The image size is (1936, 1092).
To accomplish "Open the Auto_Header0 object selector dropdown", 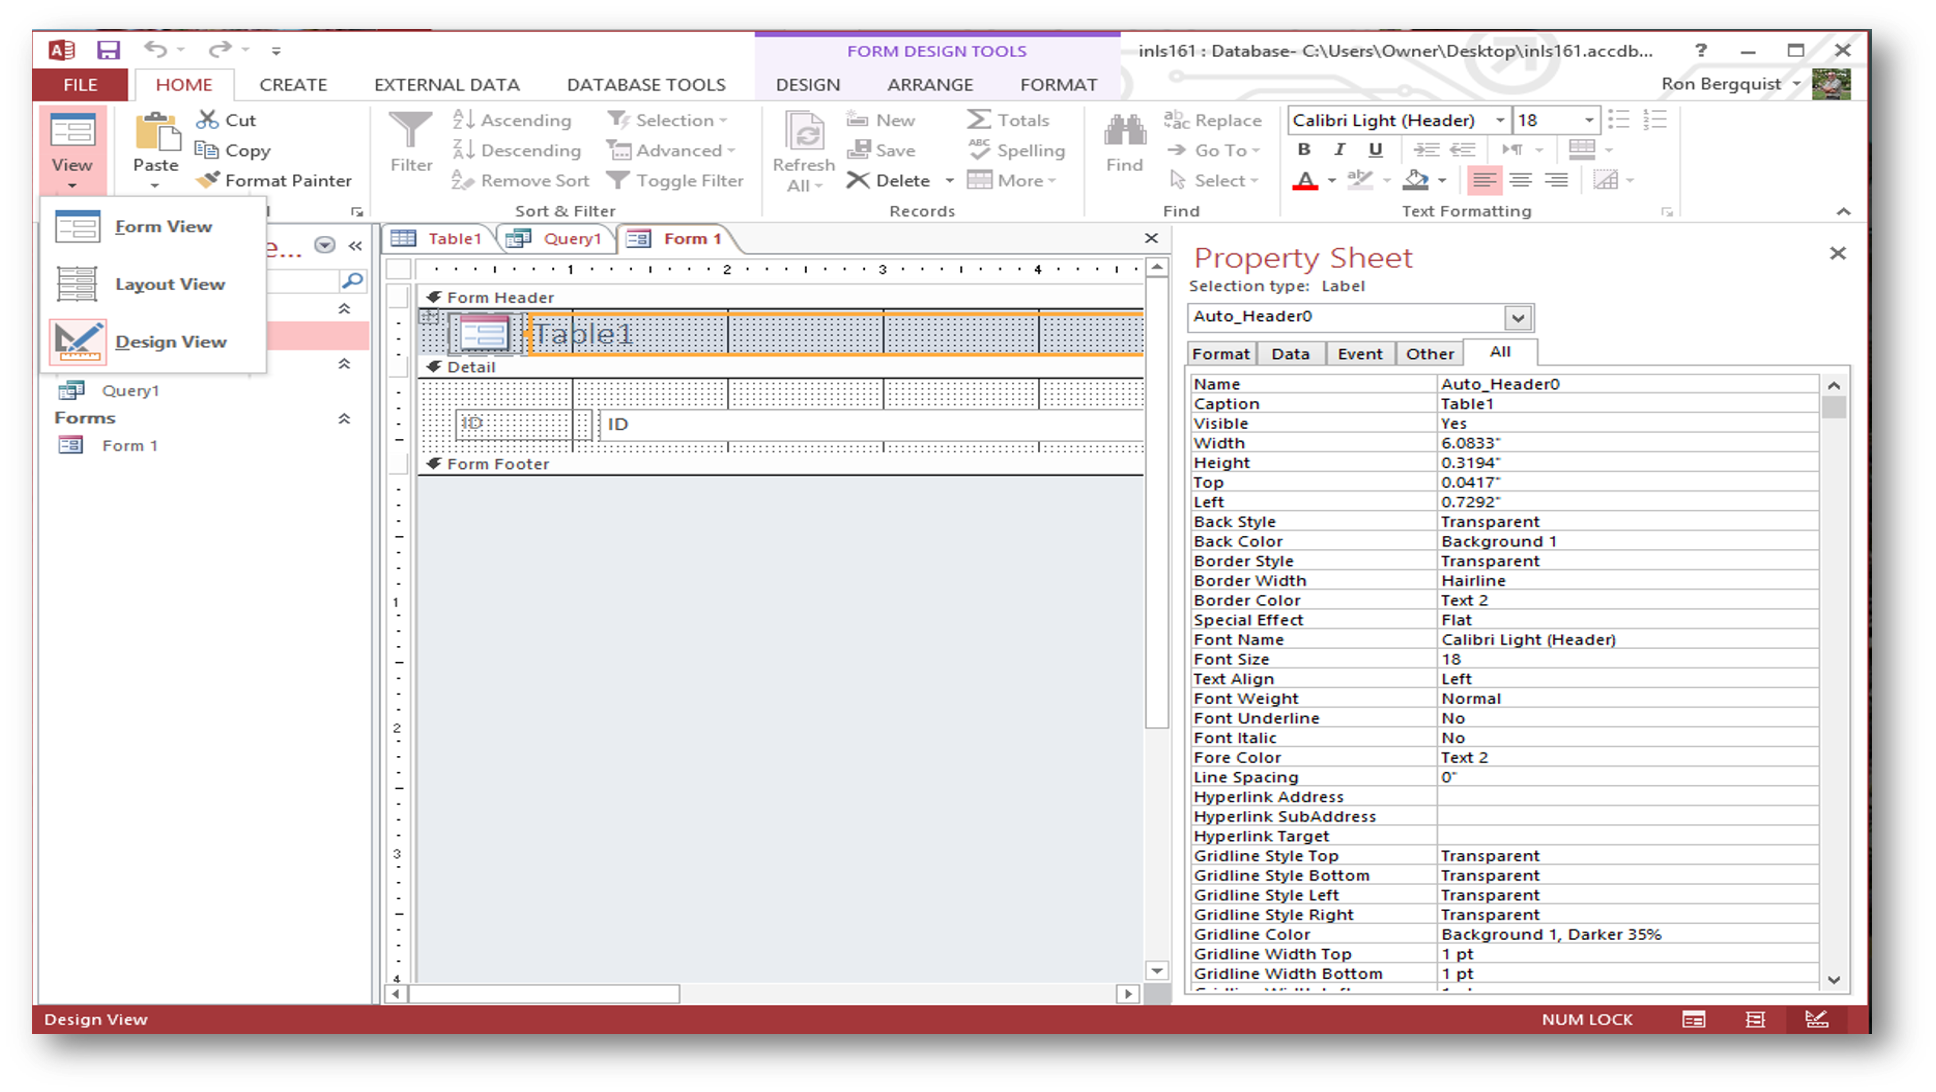I will click(x=1517, y=318).
